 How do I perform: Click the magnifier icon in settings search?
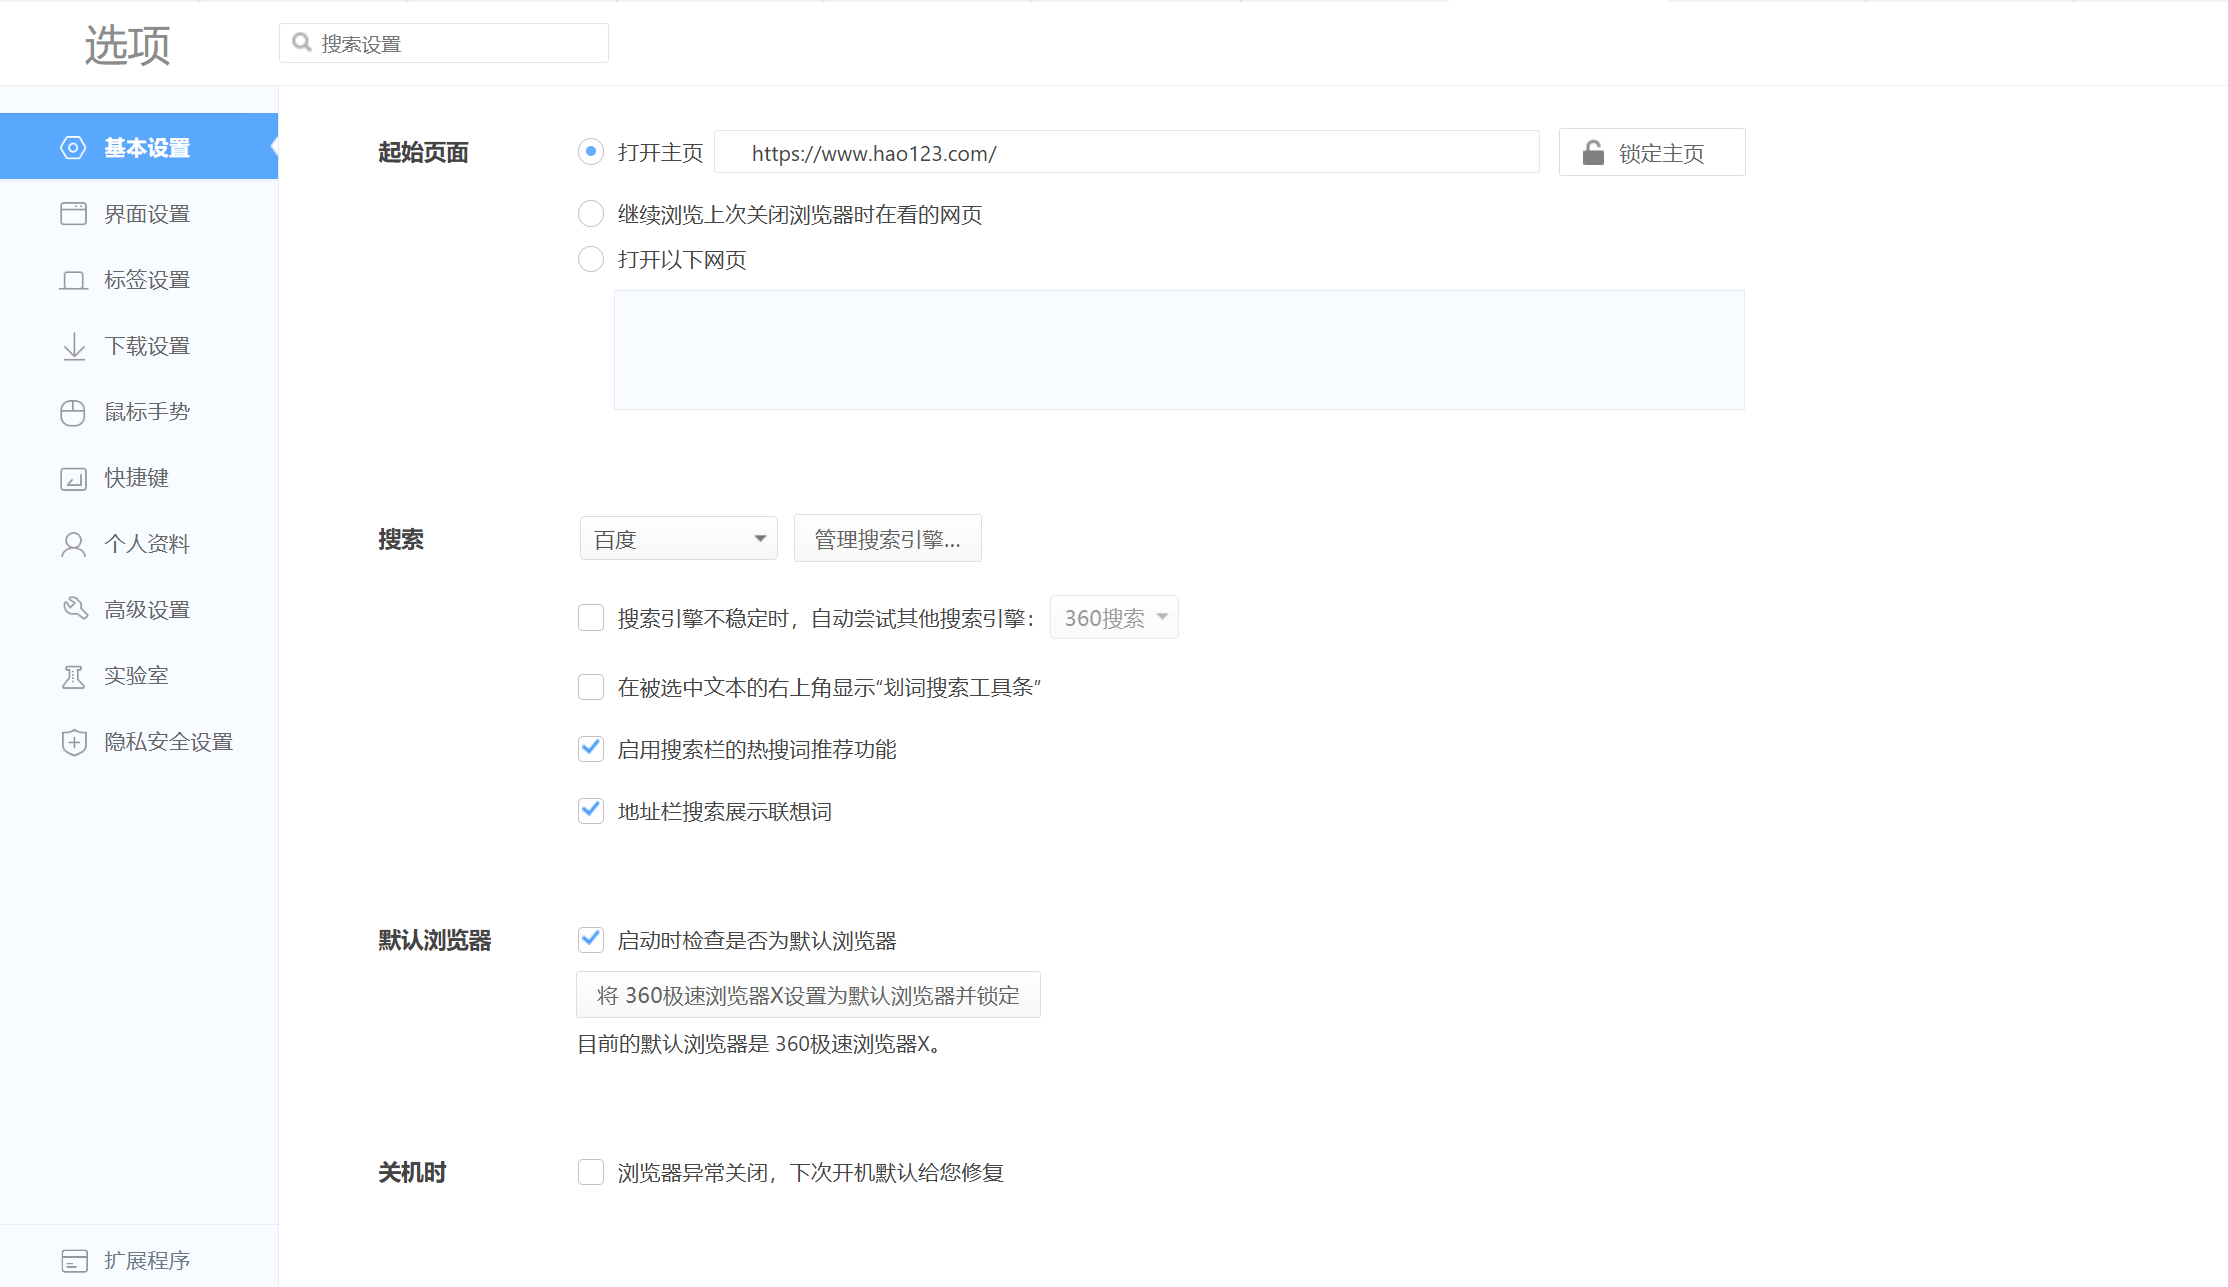coord(301,43)
